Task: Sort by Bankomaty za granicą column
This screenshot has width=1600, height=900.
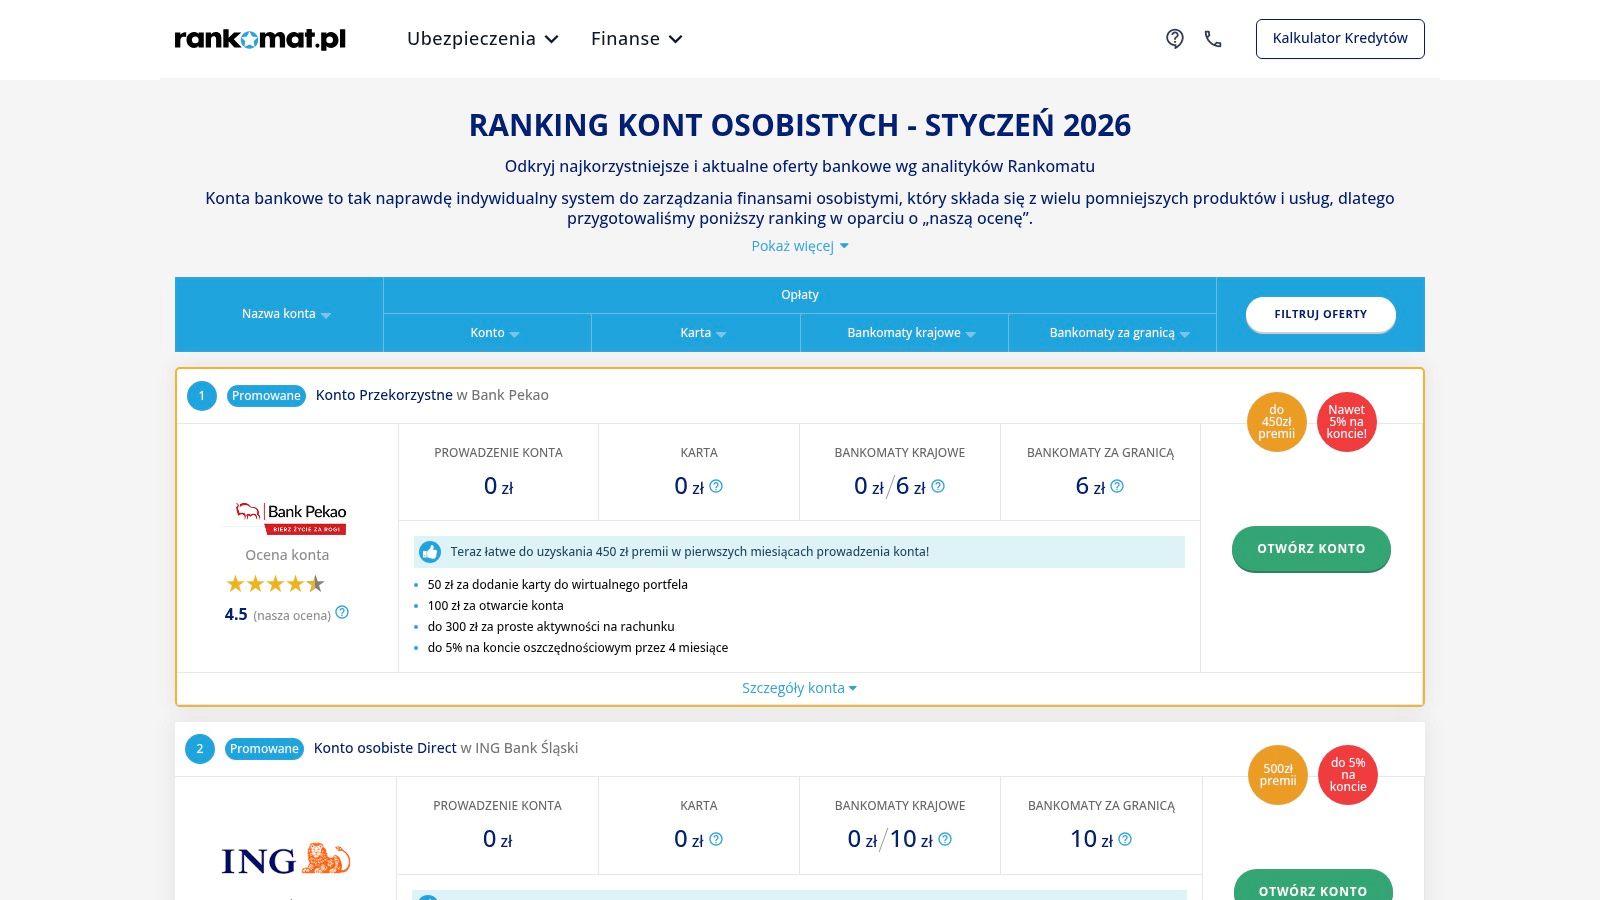Action: (1120, 333)
